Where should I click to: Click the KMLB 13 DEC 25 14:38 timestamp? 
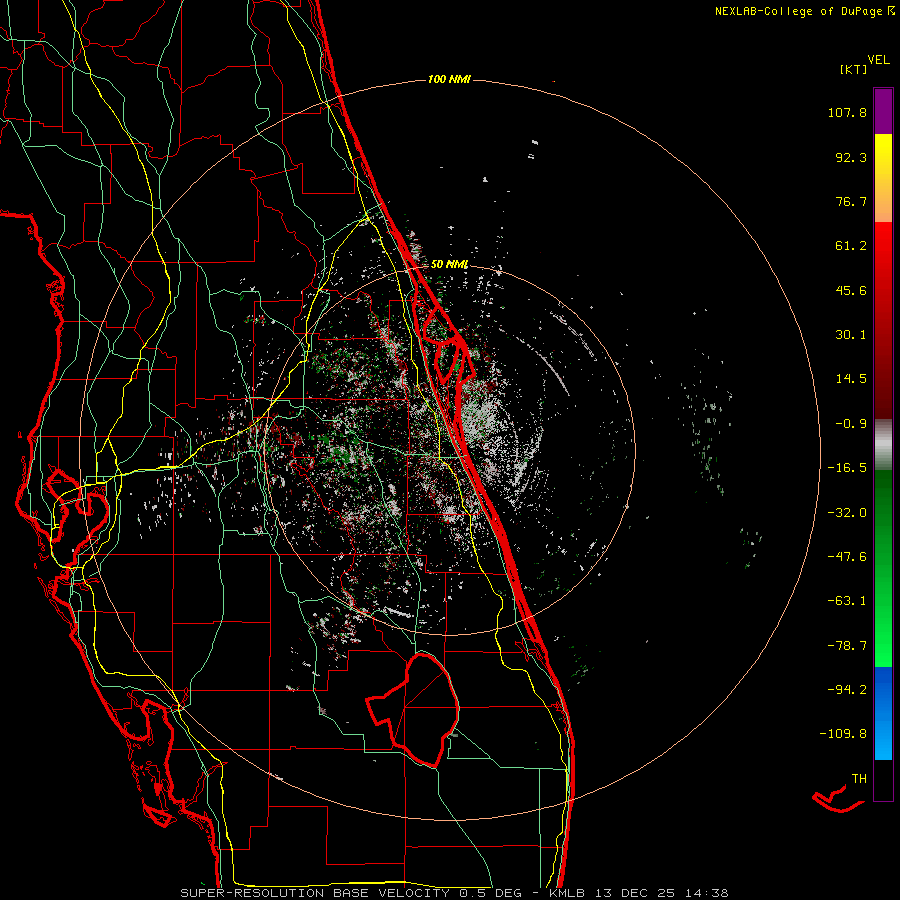[x=638, y=893]
